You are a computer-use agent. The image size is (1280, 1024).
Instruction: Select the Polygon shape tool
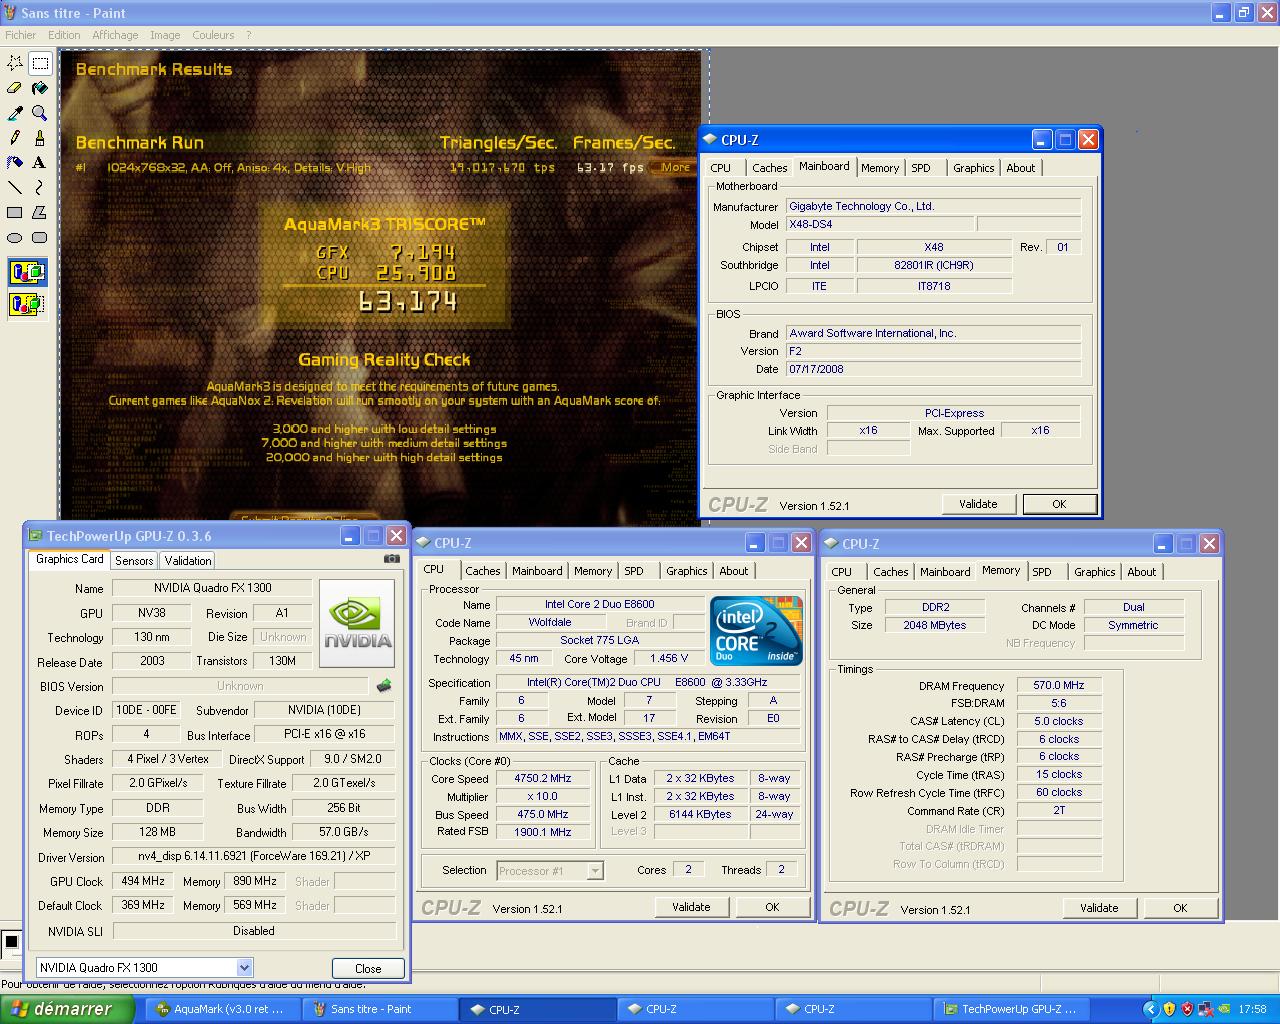[40, 213]
